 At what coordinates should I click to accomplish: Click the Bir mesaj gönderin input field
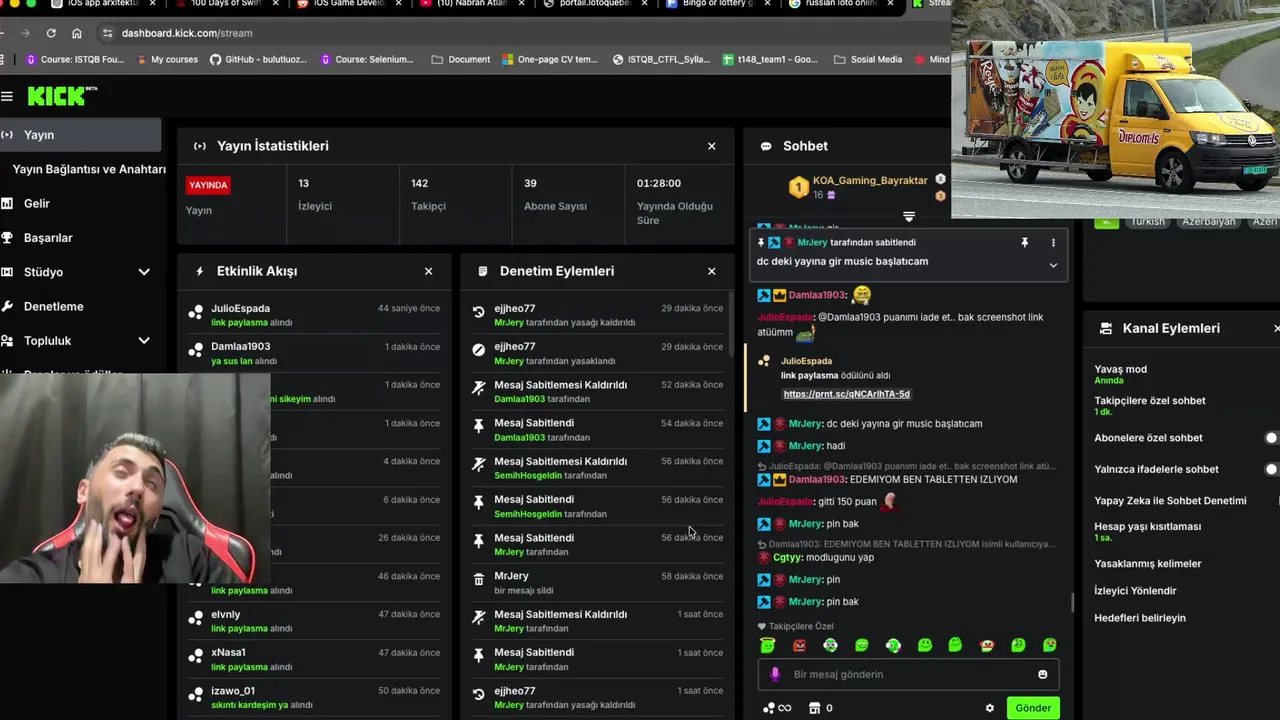(x=908, y=674)
